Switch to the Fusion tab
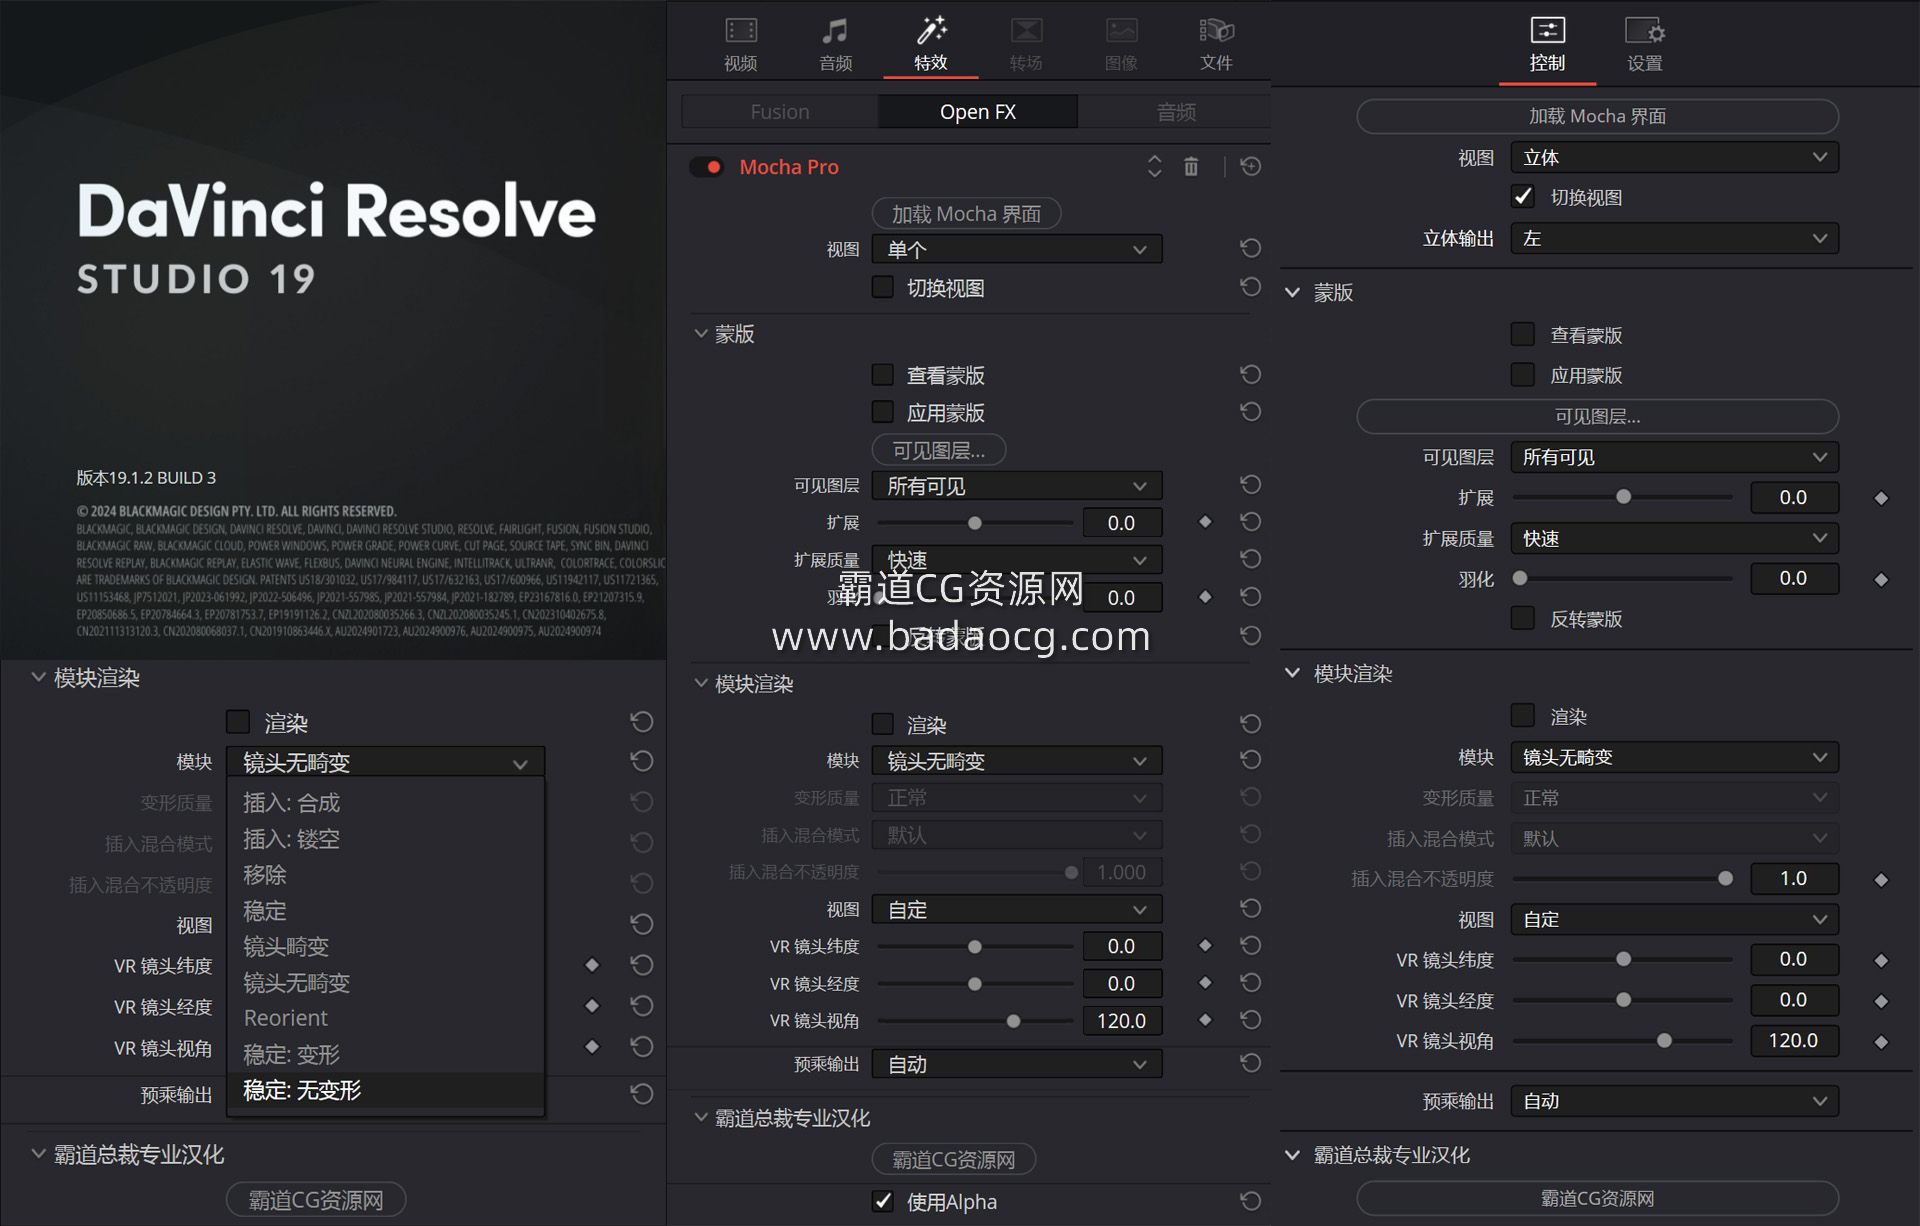The height and width of the screenshot is (1226, 1920). click(780, 112)
